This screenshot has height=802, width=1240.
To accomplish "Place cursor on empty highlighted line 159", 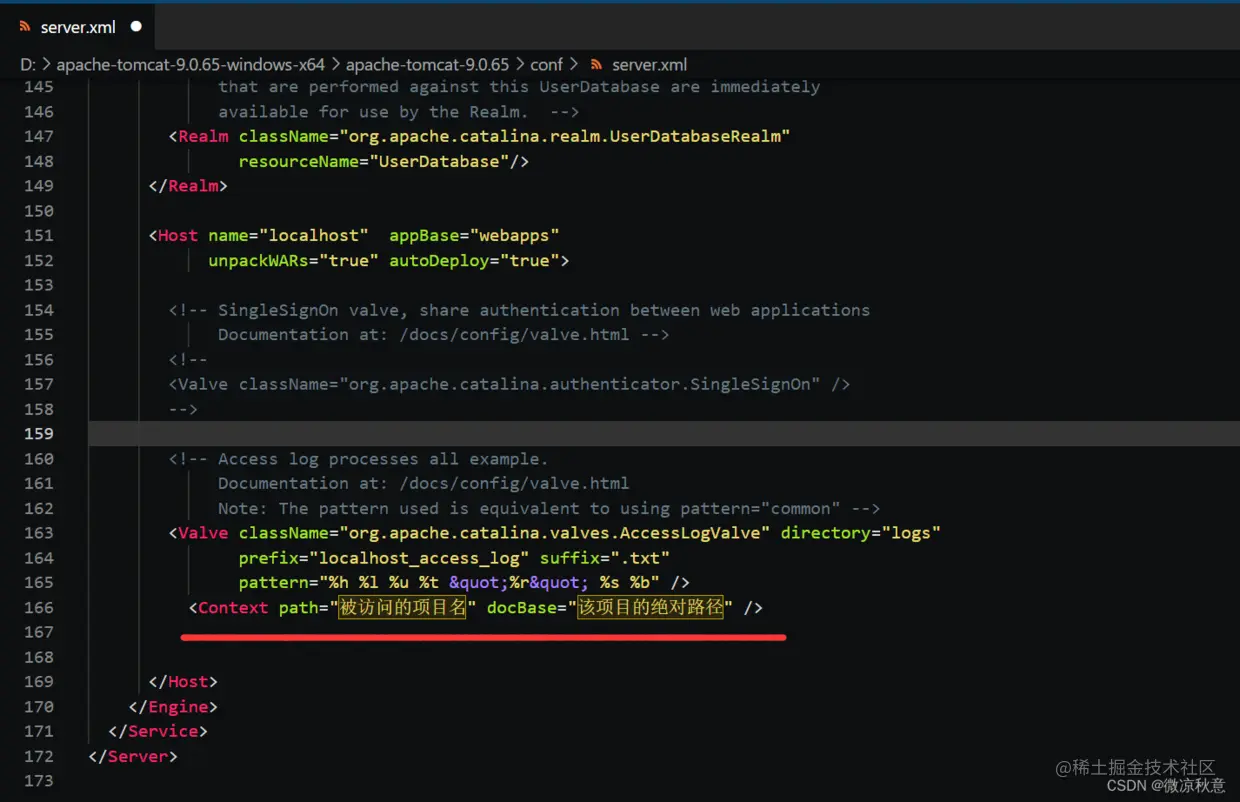I will pos(664,433).
